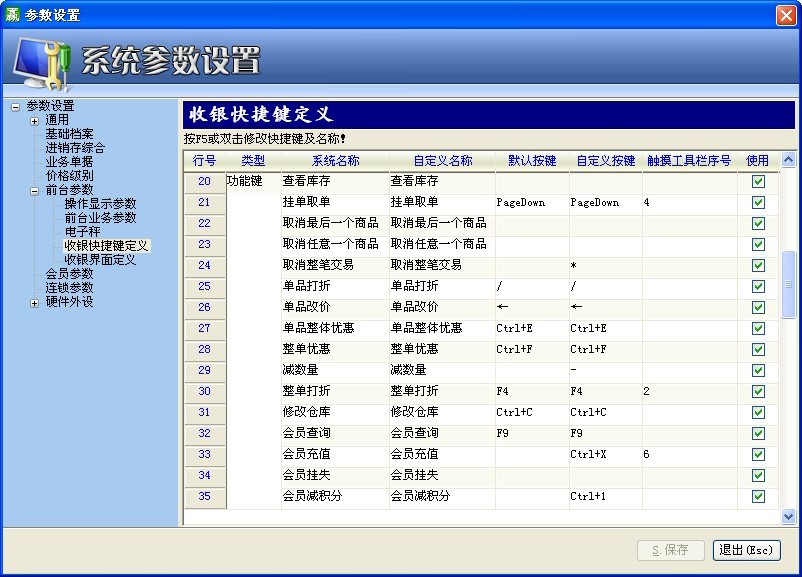The image size is (802, 577).
Task: Select 价格级别 in the tree
Action: click(x=69, y=175)
